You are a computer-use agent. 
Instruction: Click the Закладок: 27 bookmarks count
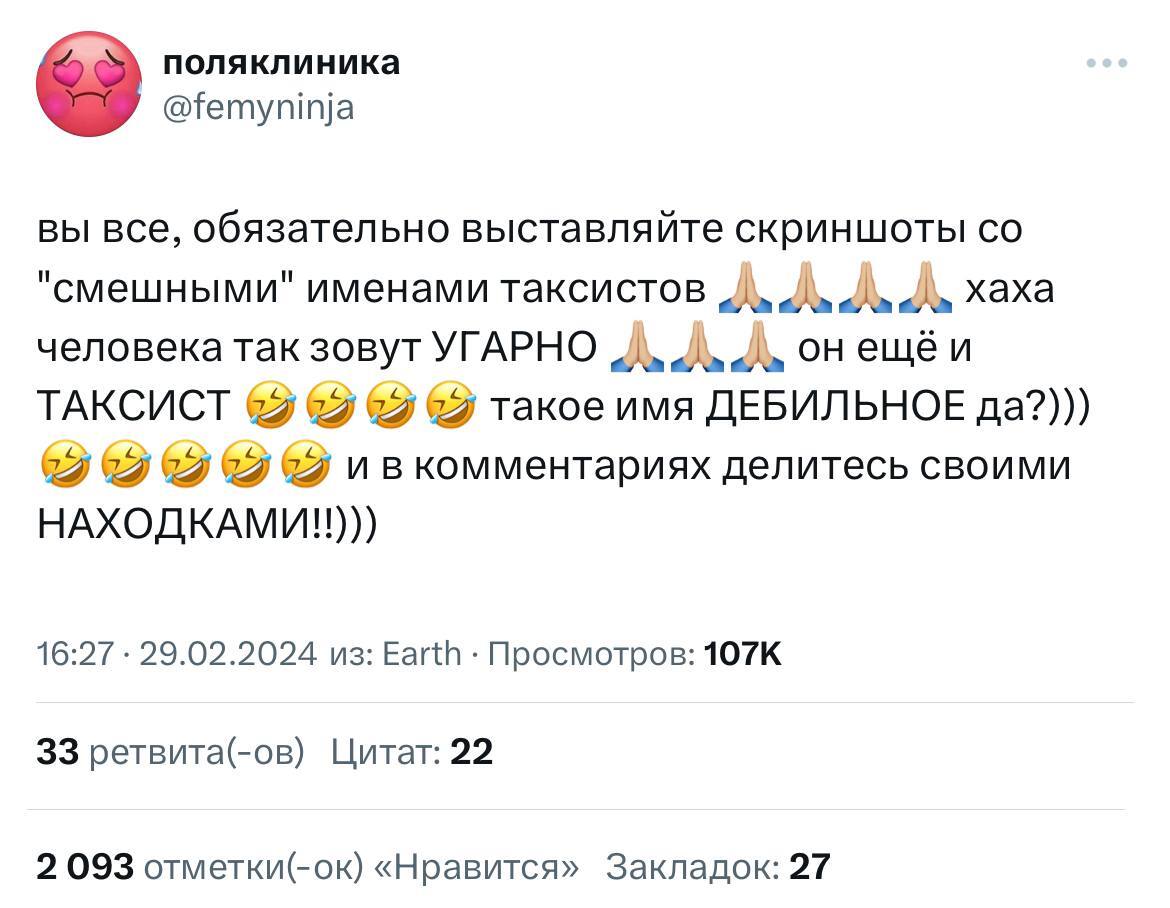(718, 867)
